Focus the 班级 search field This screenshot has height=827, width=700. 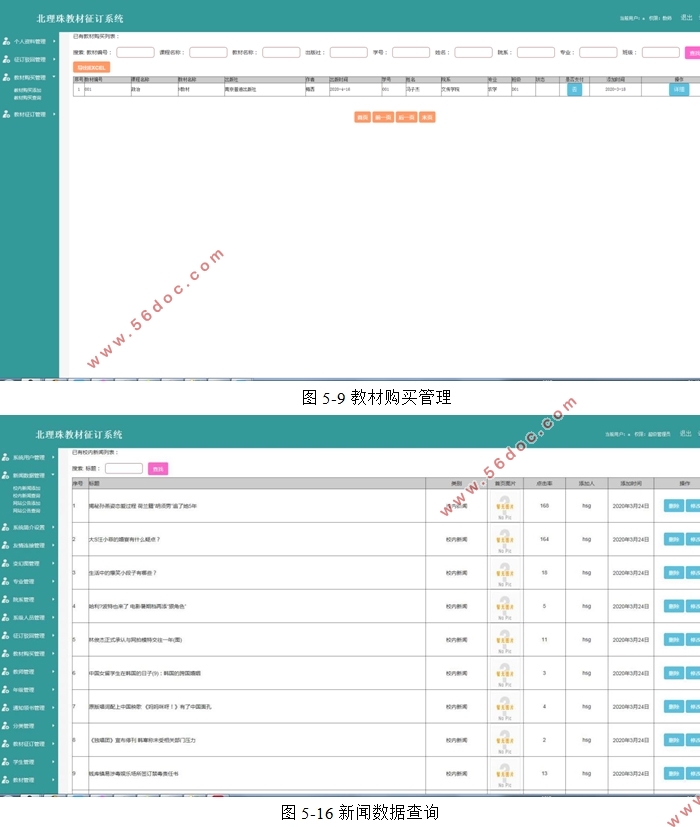661,52
